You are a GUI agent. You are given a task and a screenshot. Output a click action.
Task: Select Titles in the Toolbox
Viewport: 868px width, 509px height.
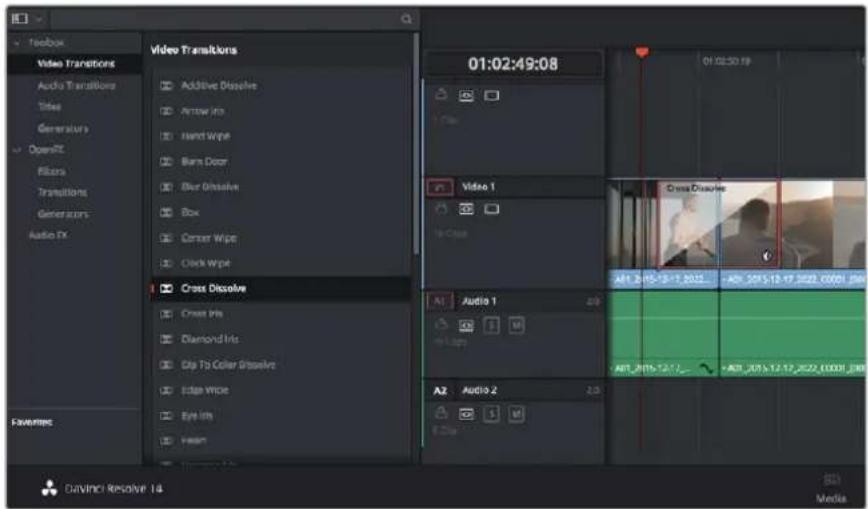pyautogui.click(x=49, y=106)
